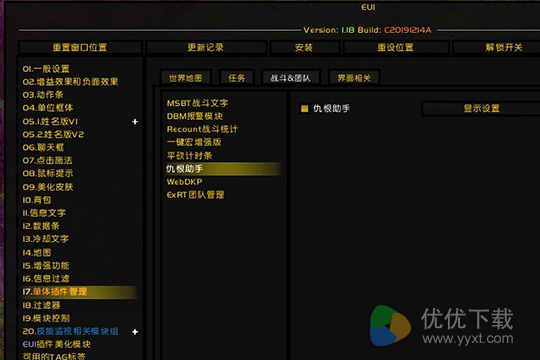
Task: Open the 更新记录 button
Action: tap(206, 48)
